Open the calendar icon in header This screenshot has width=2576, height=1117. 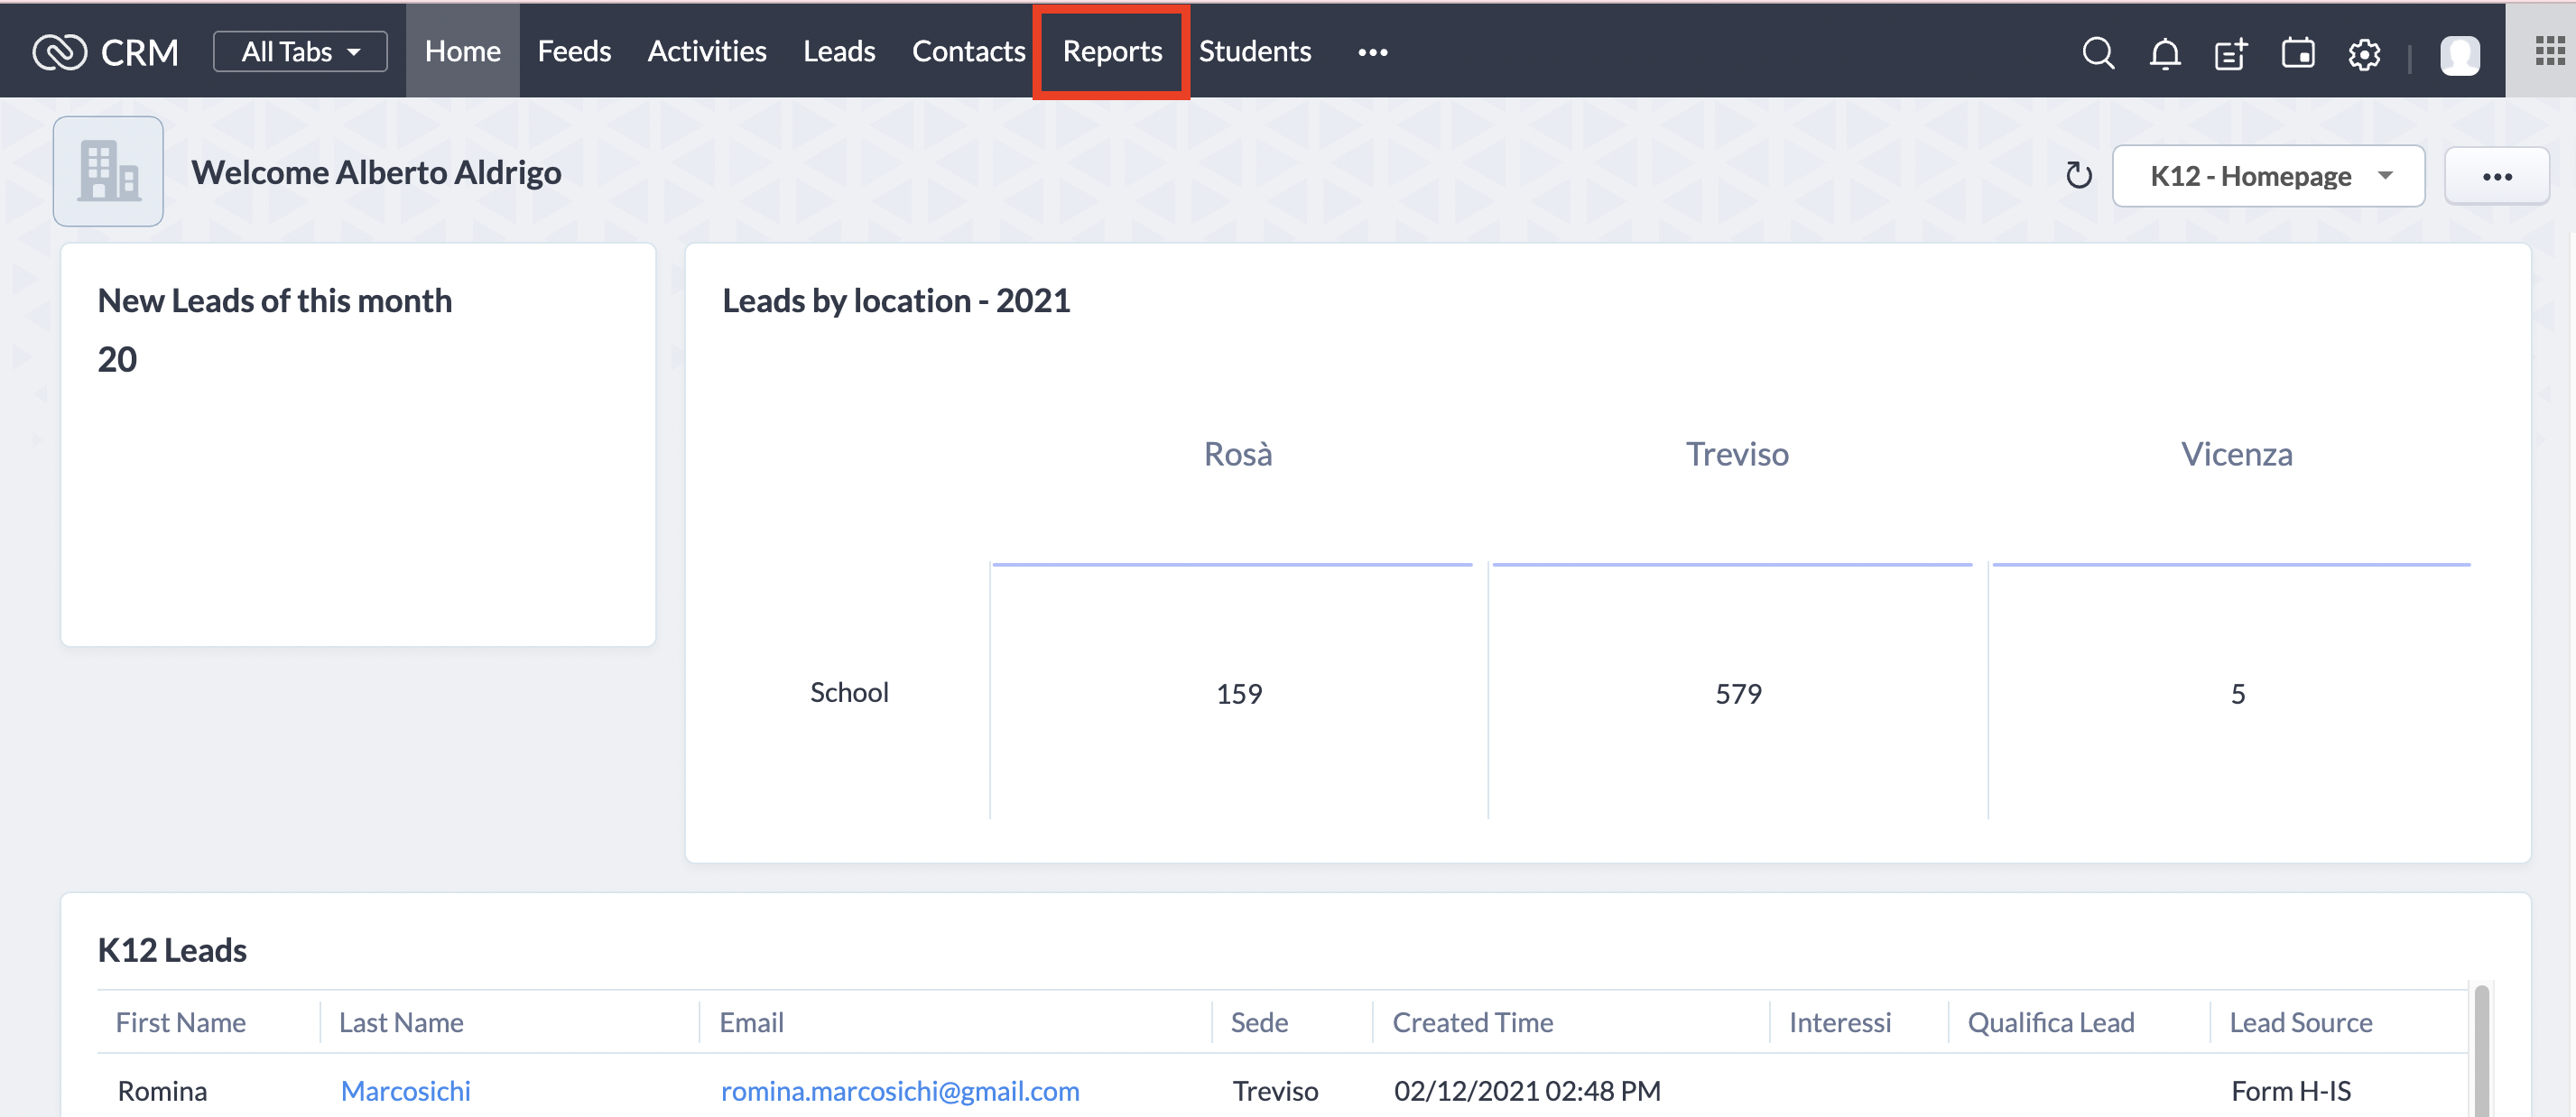tap(2297, 53)
